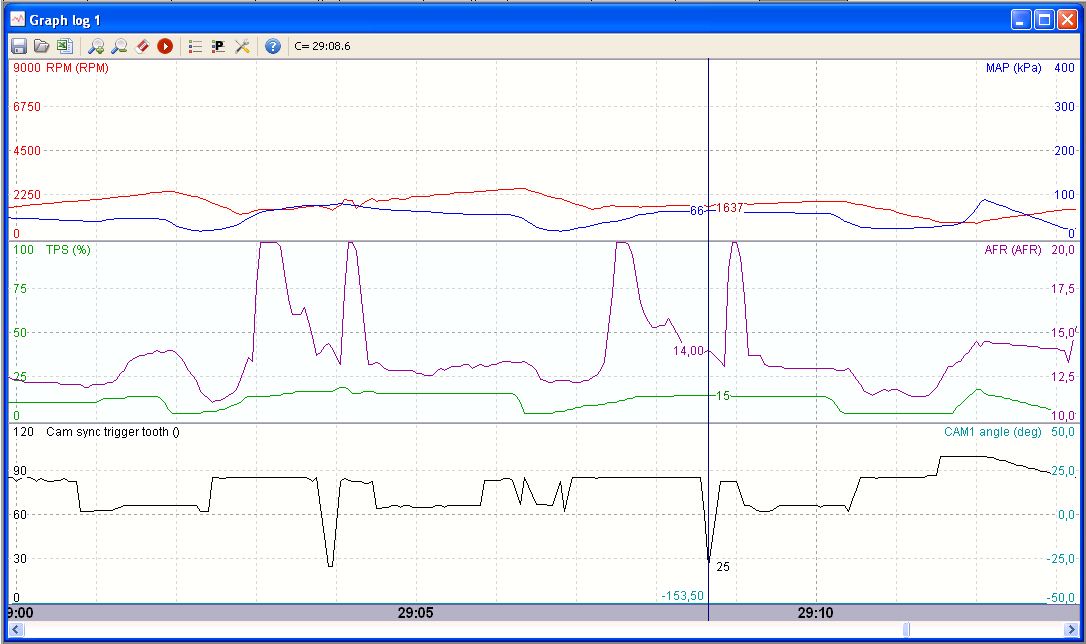The image size is (1086, 644).
Task: Click the horizontal scrollbar thumb
Action: (906, 629)
